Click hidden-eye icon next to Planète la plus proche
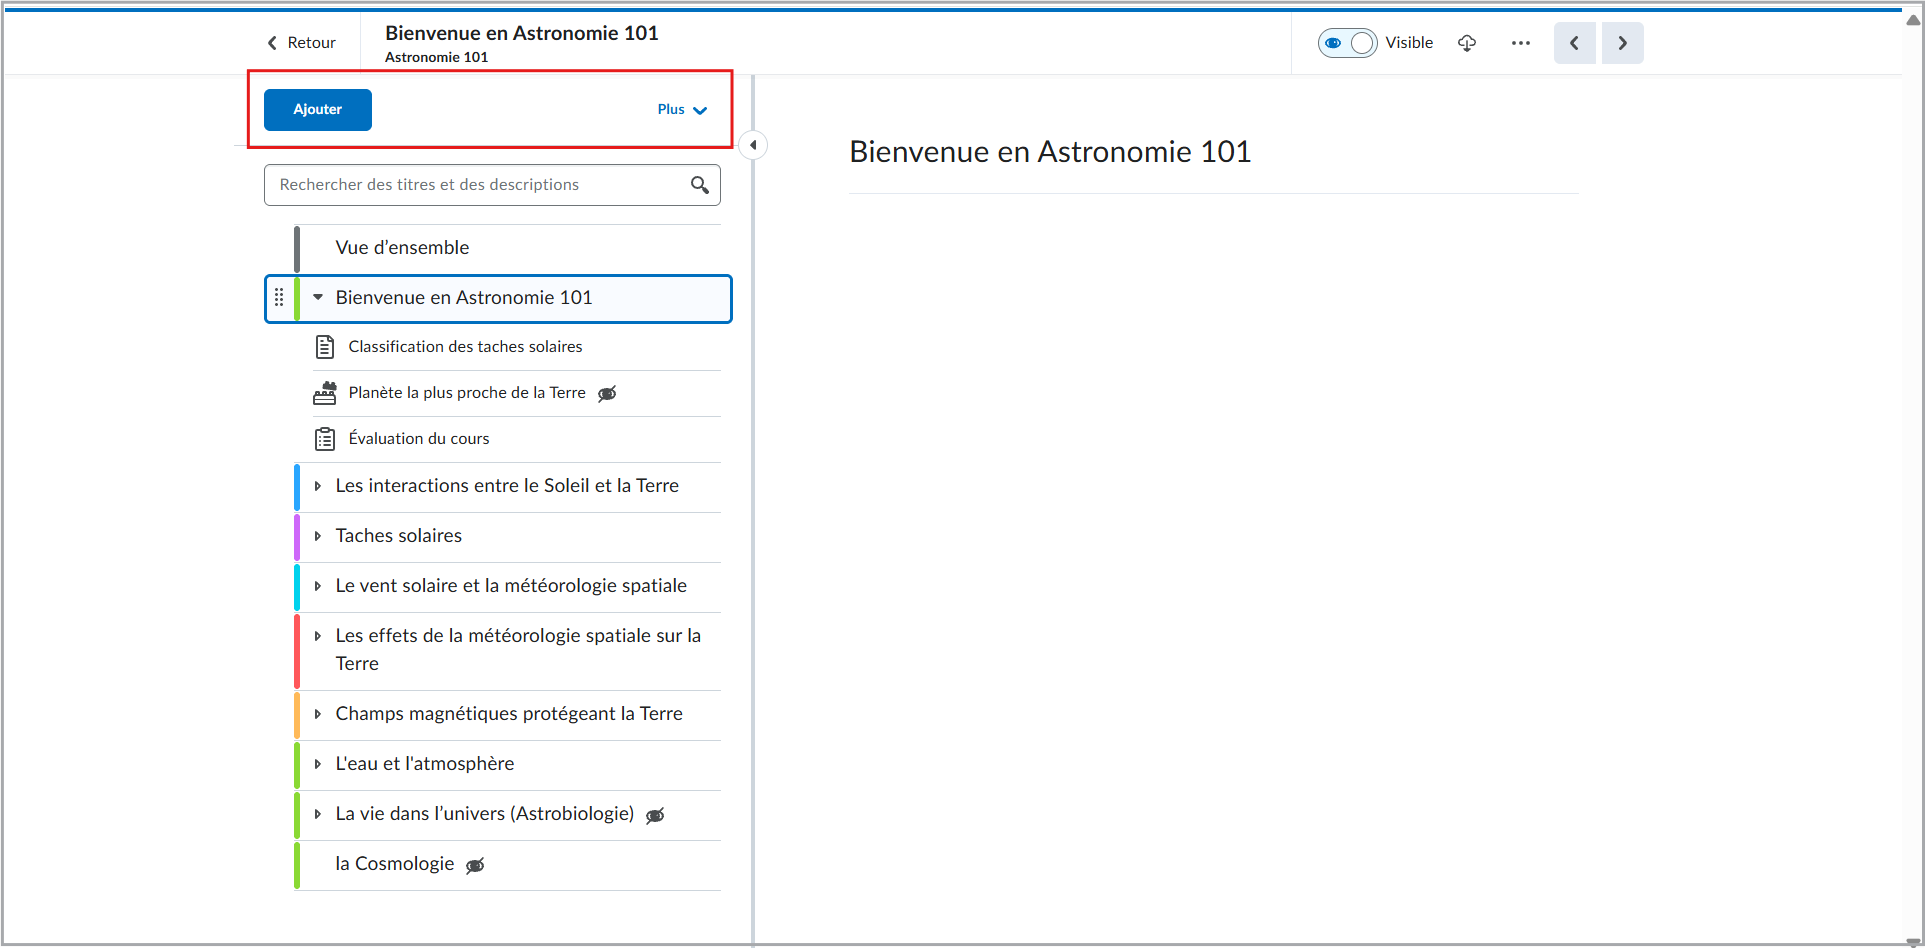1926x948 pixels. 607,394
